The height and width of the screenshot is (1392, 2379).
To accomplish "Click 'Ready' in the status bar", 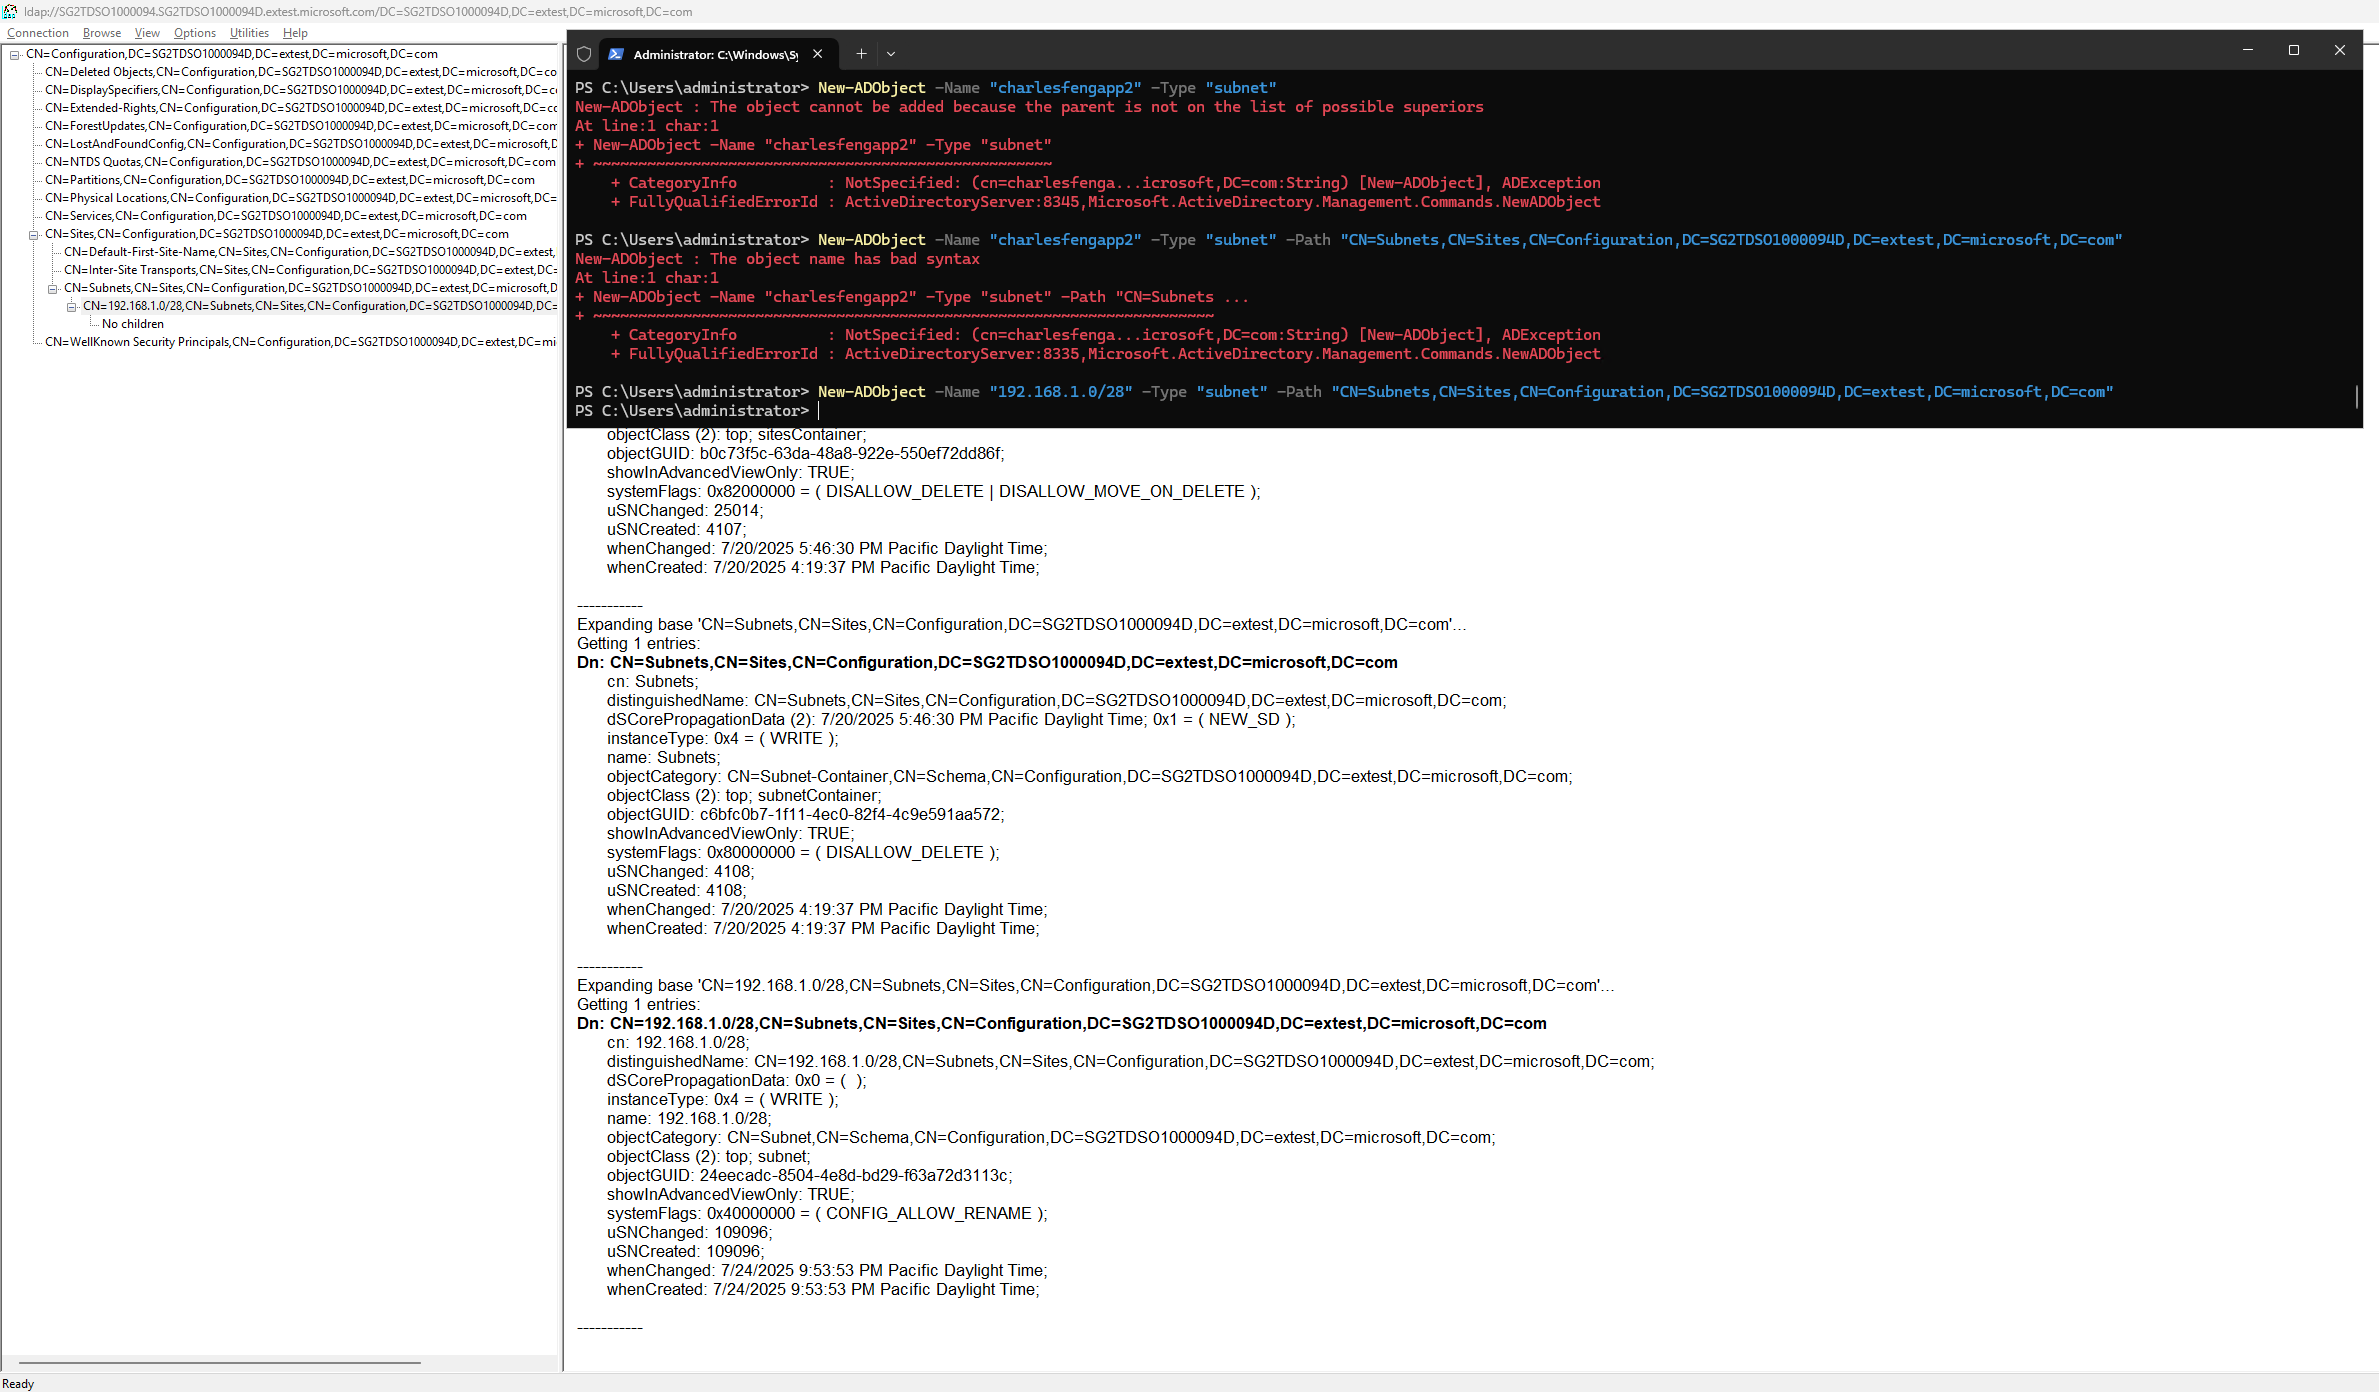I will (18, 1384).
